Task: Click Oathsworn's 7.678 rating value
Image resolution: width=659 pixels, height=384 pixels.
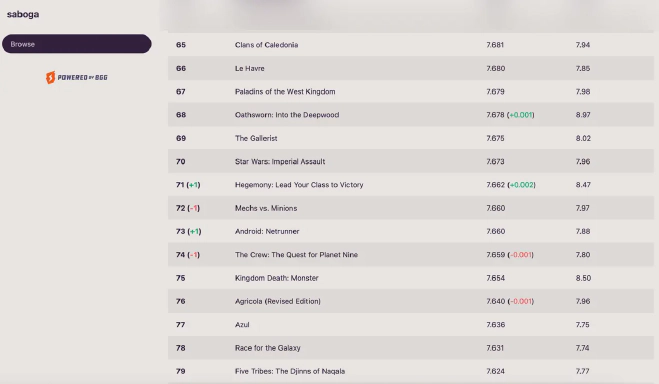Action: pos(495,115)
